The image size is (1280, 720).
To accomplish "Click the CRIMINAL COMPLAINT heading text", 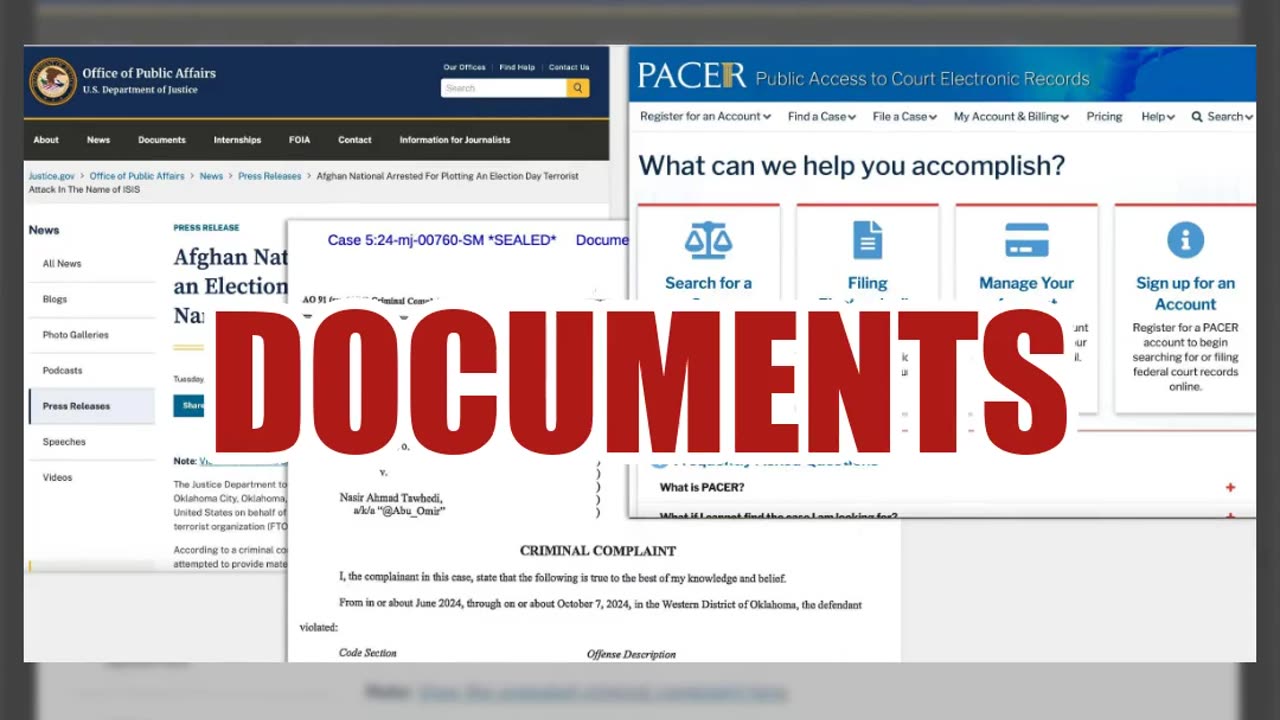I will pos(598,551).
